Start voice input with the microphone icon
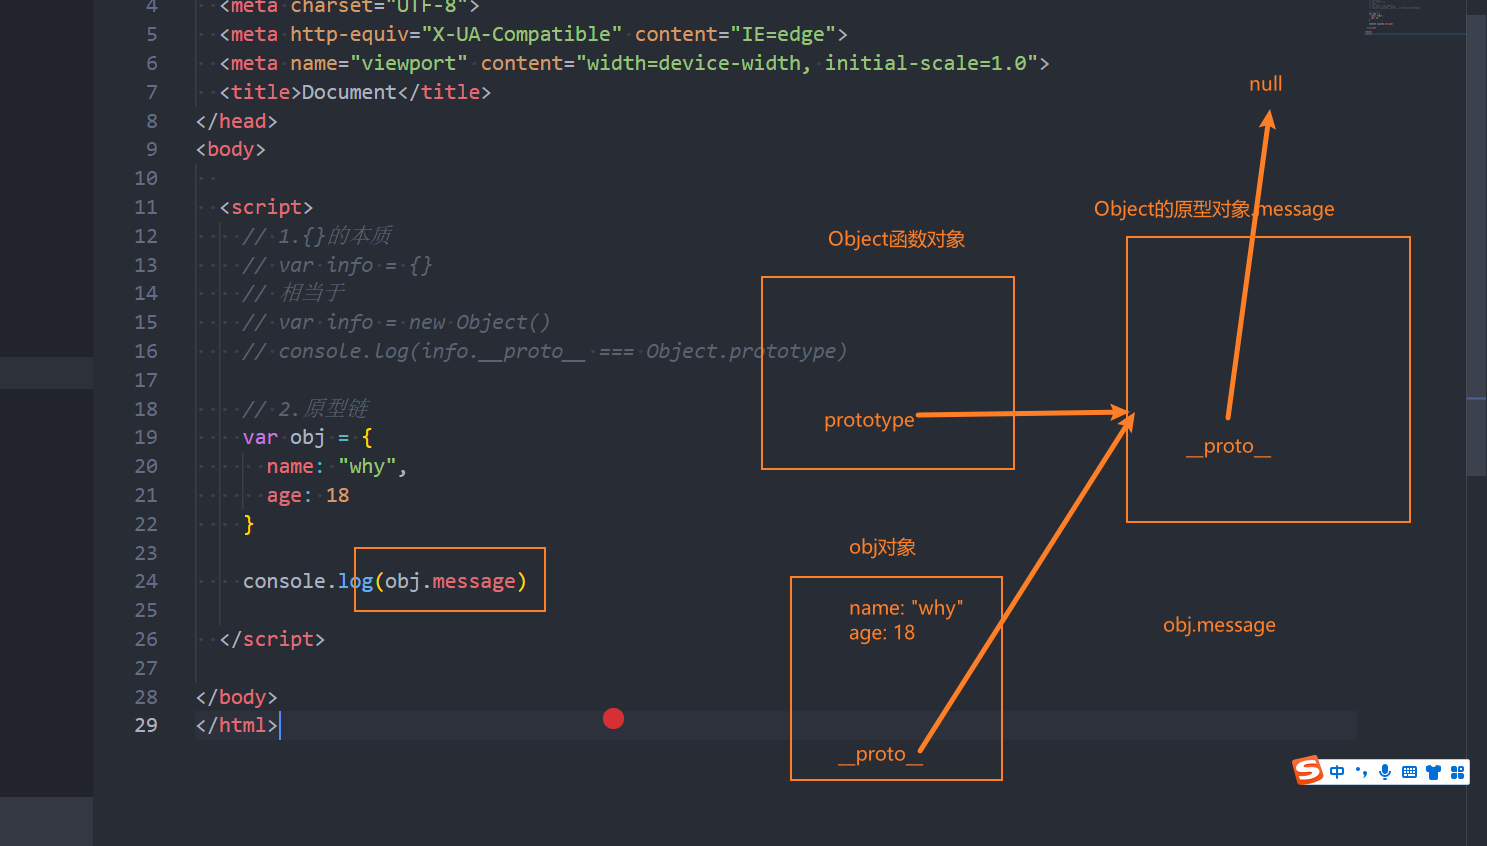The image size is (1487, 846). [x=1385, y=772]
